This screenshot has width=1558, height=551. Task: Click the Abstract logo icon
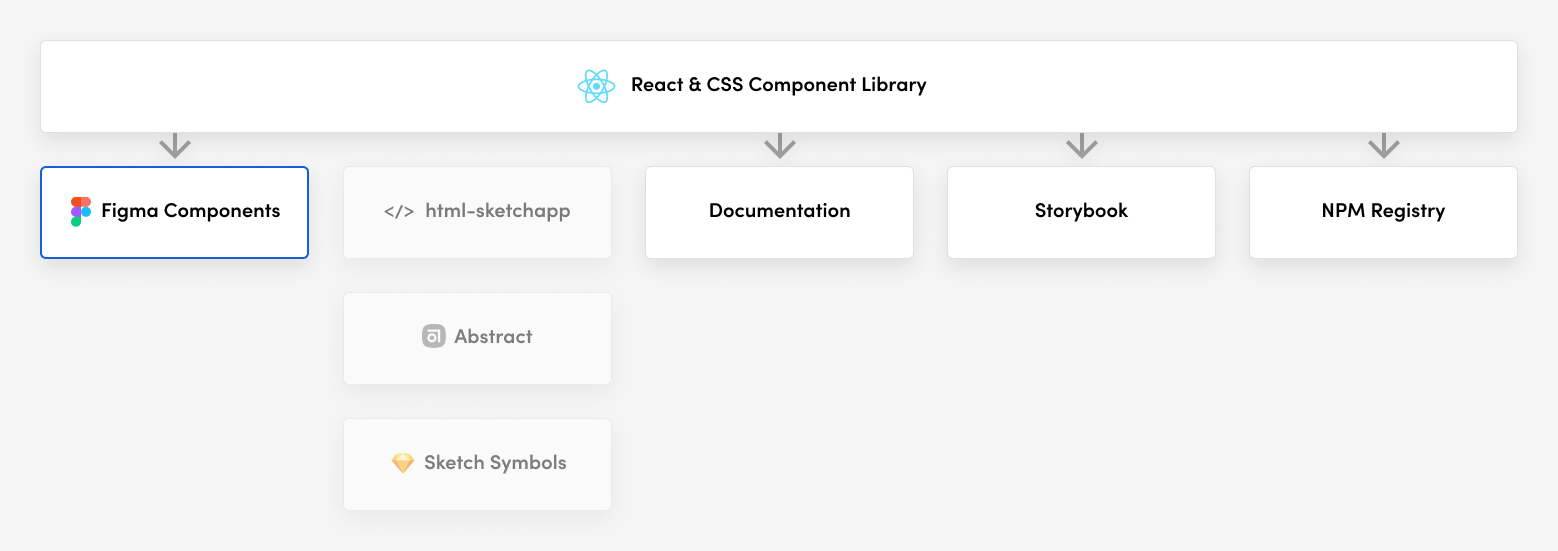pos(433,337)
